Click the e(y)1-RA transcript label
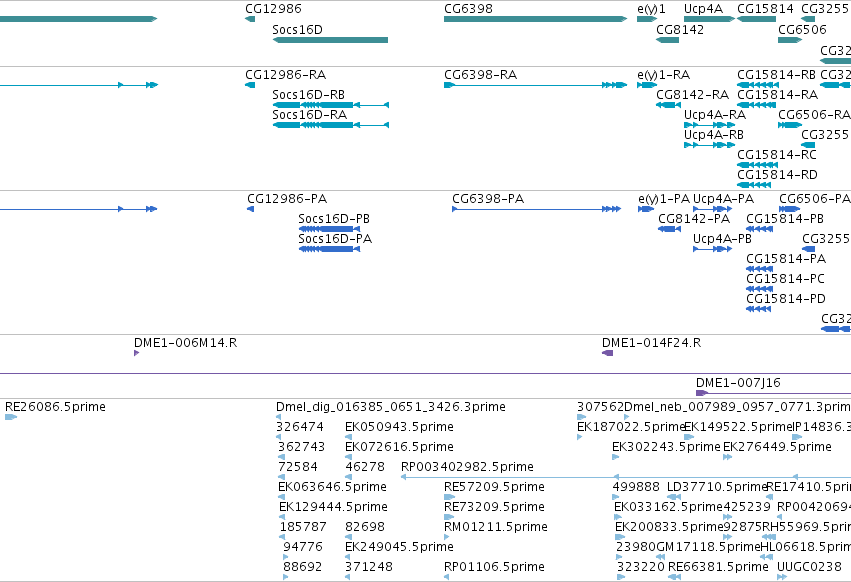851x582 pixels. click(663, 75)
